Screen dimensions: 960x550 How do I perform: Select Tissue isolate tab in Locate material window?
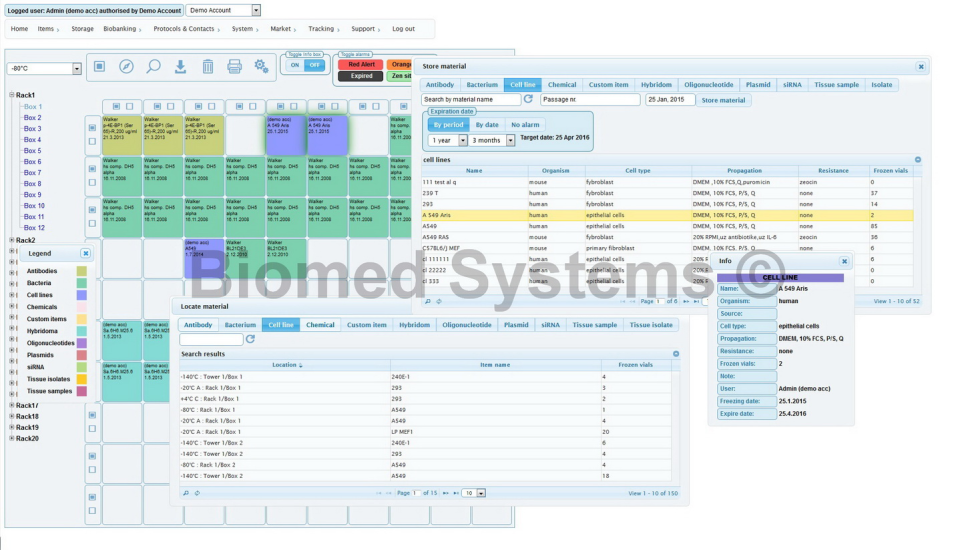(651, 325)
